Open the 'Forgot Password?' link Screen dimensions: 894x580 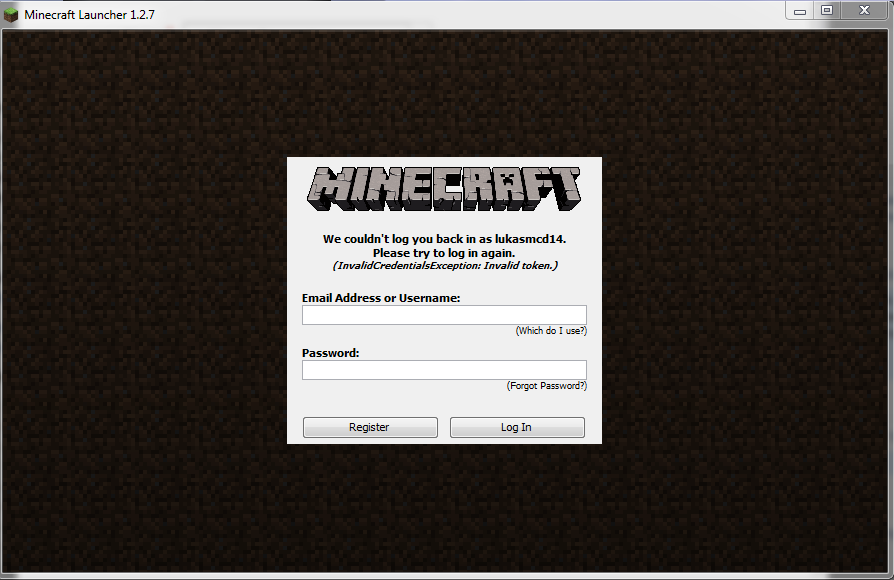tap(547, 386)
